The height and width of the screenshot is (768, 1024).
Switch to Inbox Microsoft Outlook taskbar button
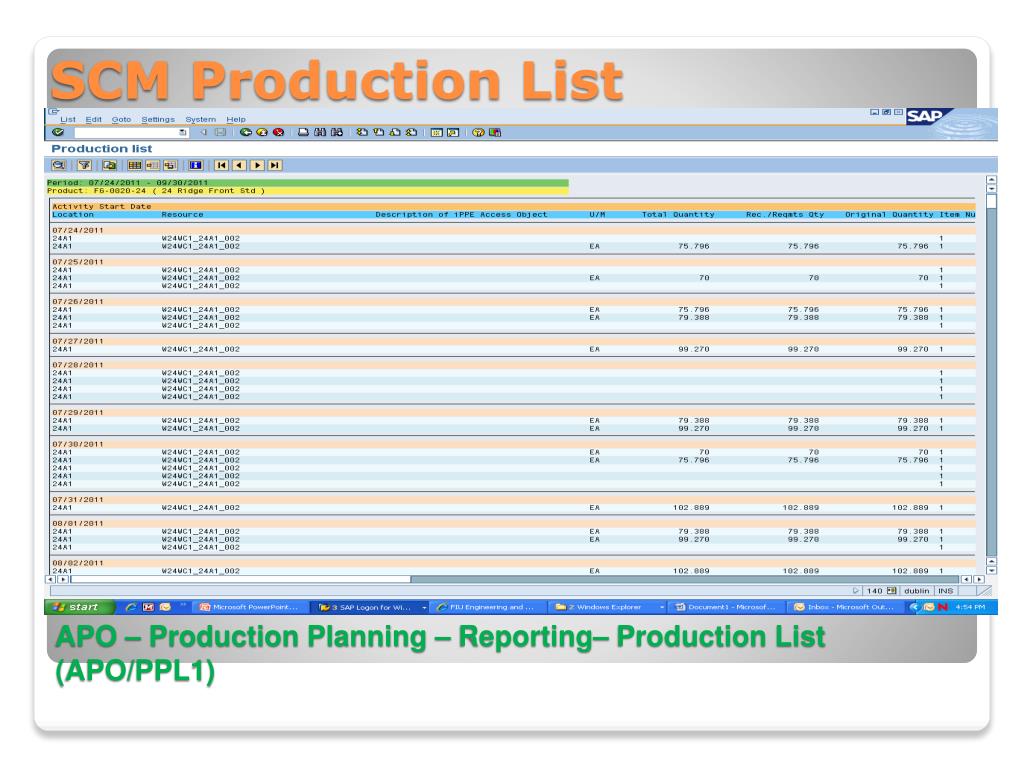click(845, 607)
